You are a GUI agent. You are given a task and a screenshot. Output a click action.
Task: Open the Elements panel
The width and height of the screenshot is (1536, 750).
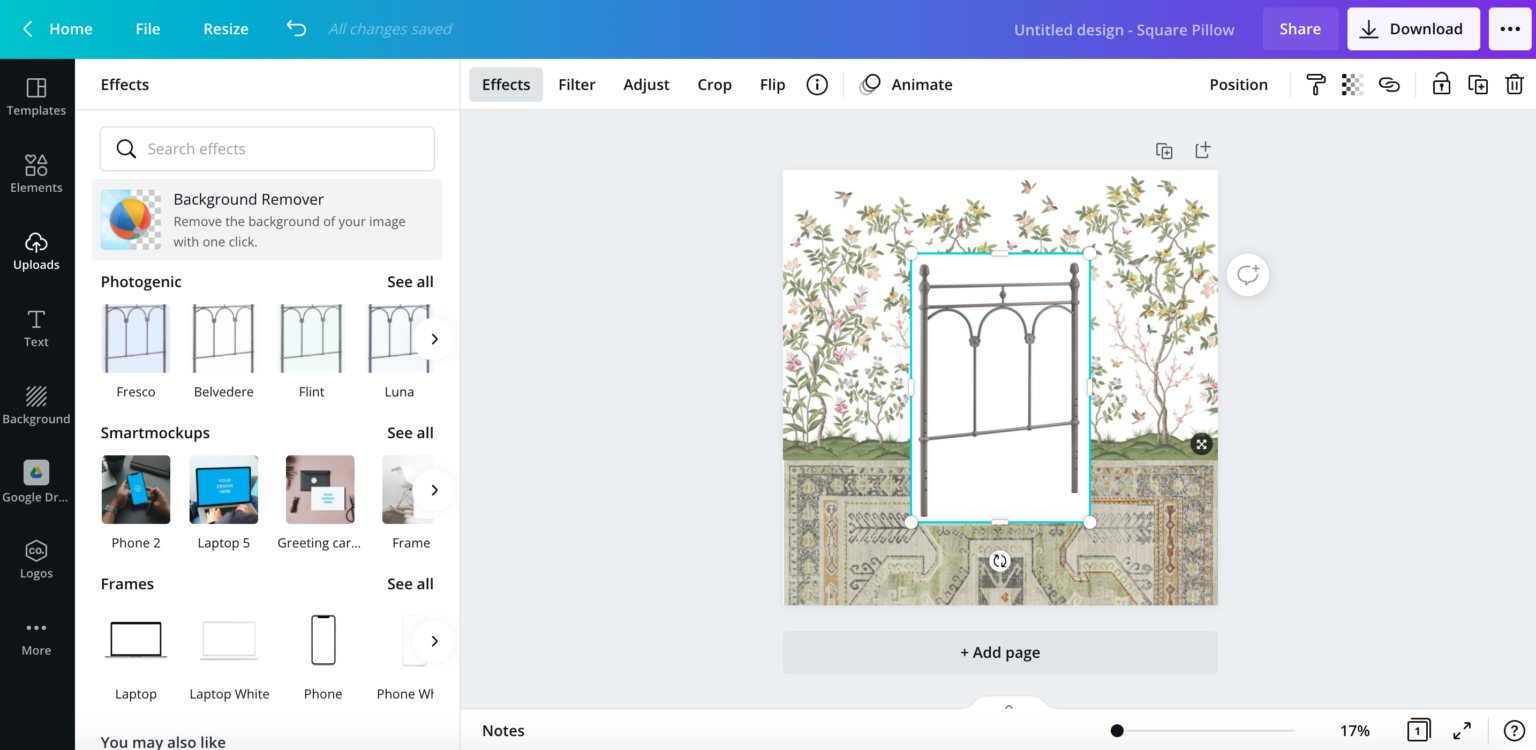click(36, 174)
